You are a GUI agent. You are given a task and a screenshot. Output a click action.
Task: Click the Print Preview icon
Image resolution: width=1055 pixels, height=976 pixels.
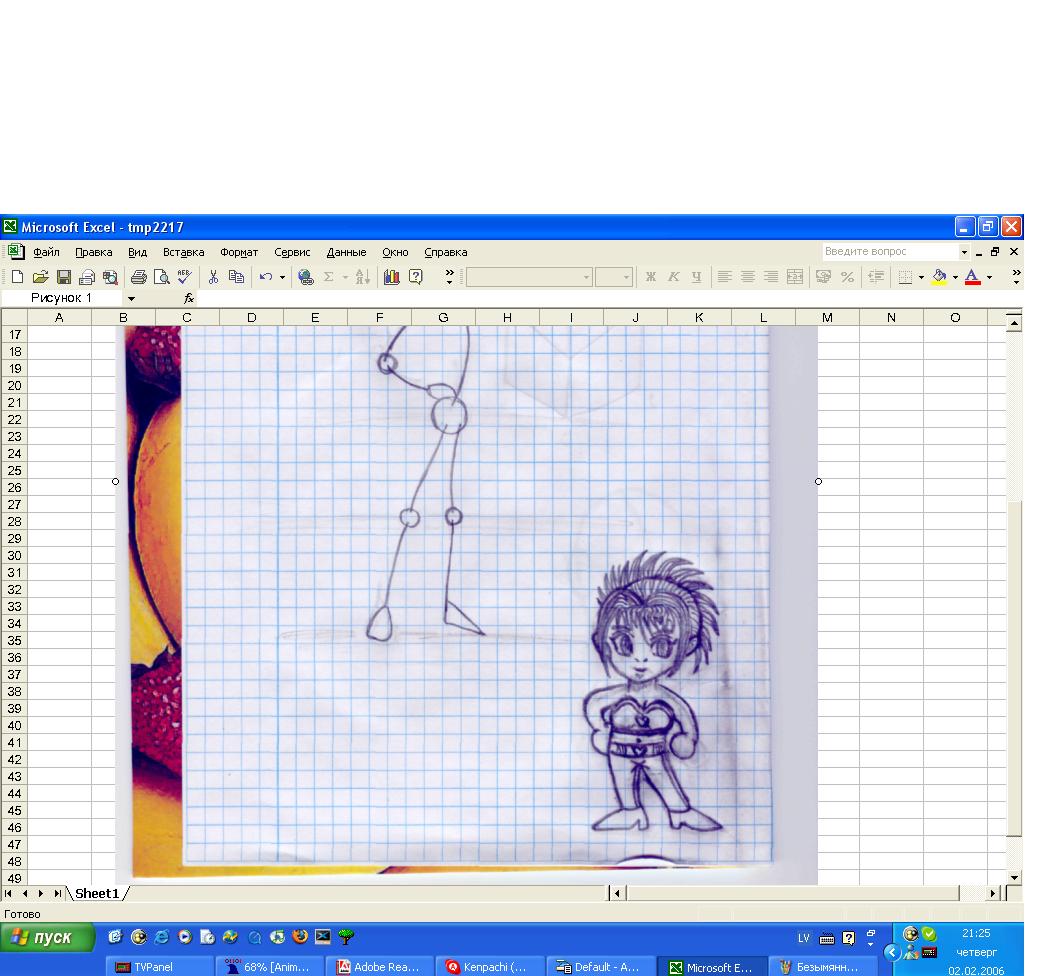point(161,277)
